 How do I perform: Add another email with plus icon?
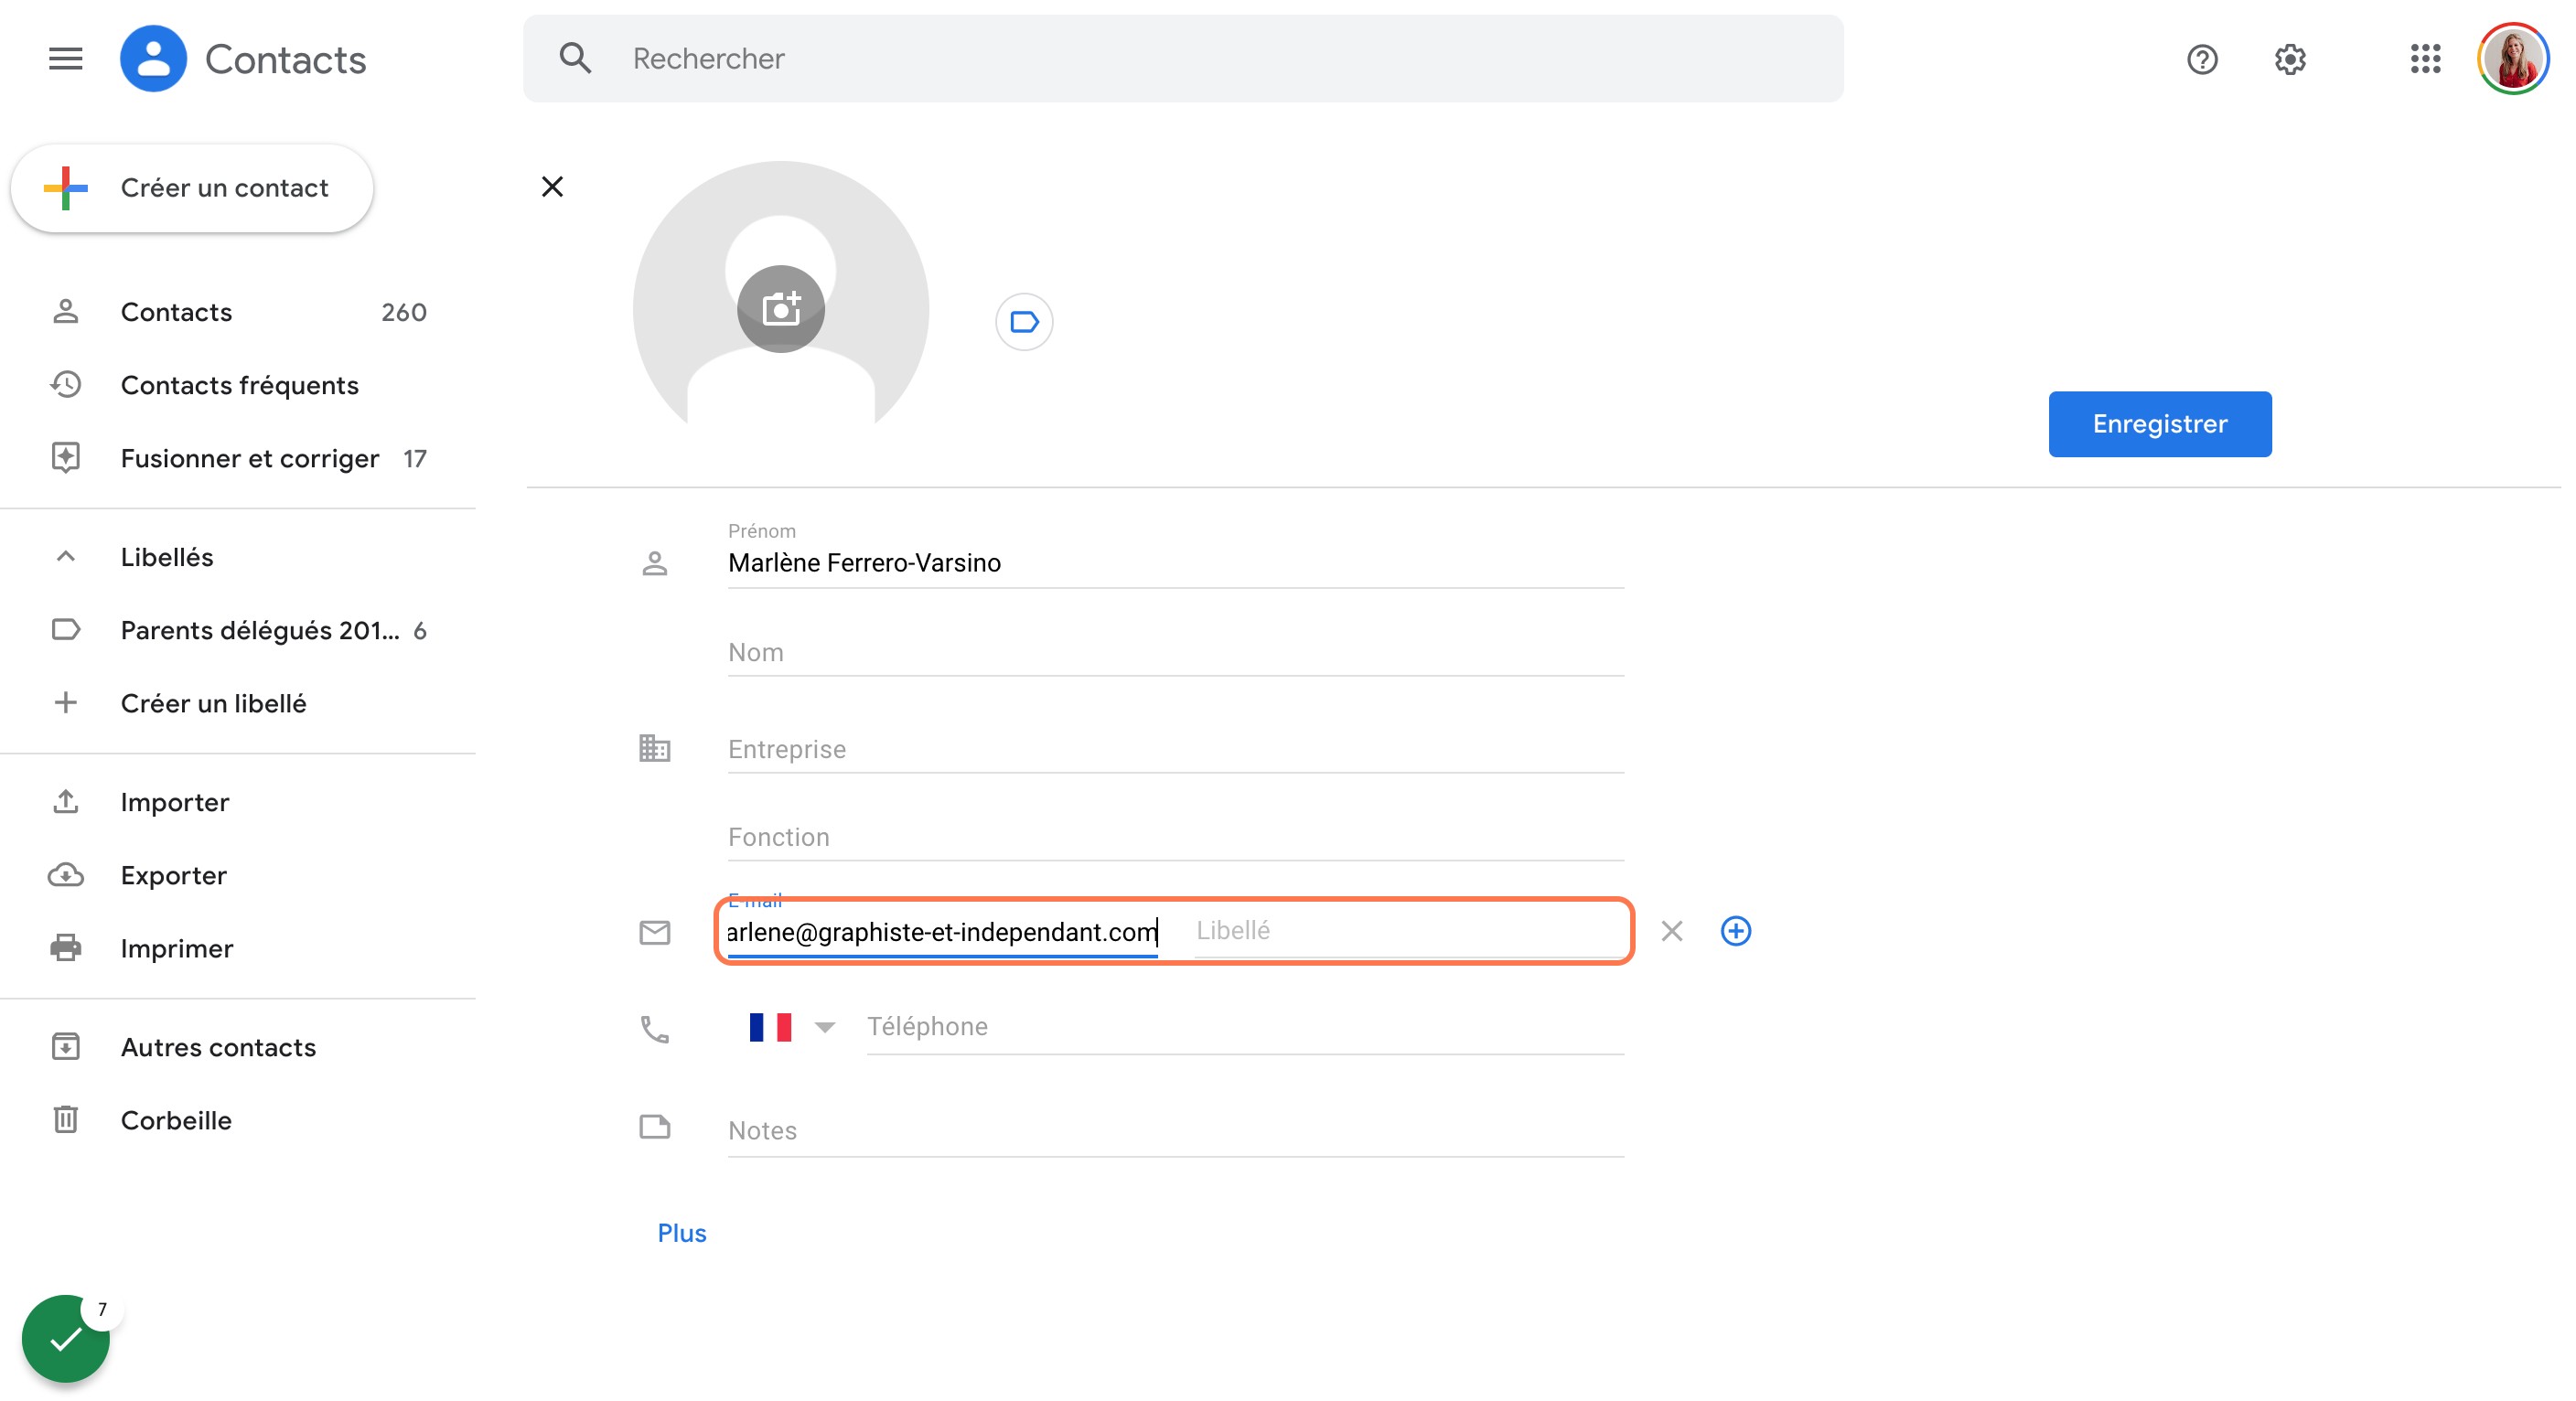[x=1736, y=931]
